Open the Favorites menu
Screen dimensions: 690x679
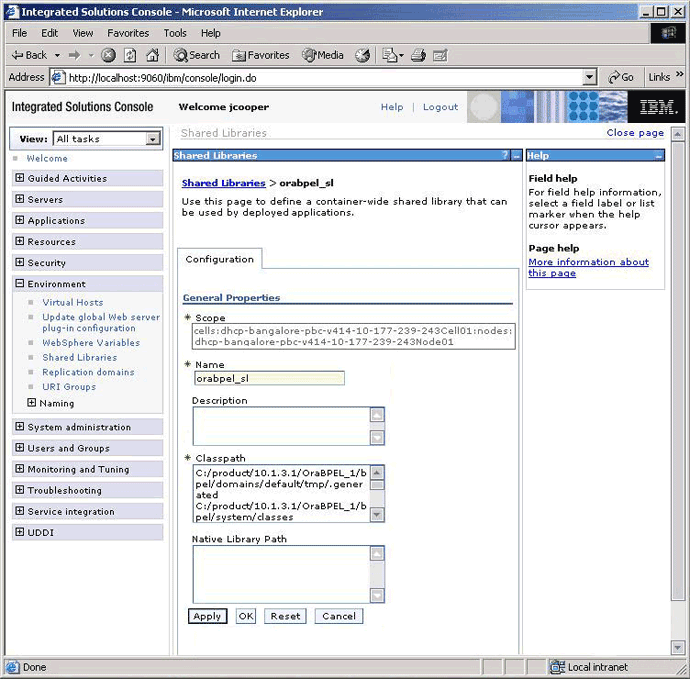point(128,33)
